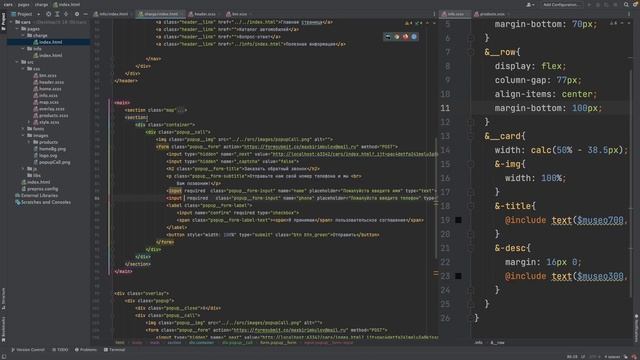
Task: Open the Structure side tool window
Action: point(3,298)
